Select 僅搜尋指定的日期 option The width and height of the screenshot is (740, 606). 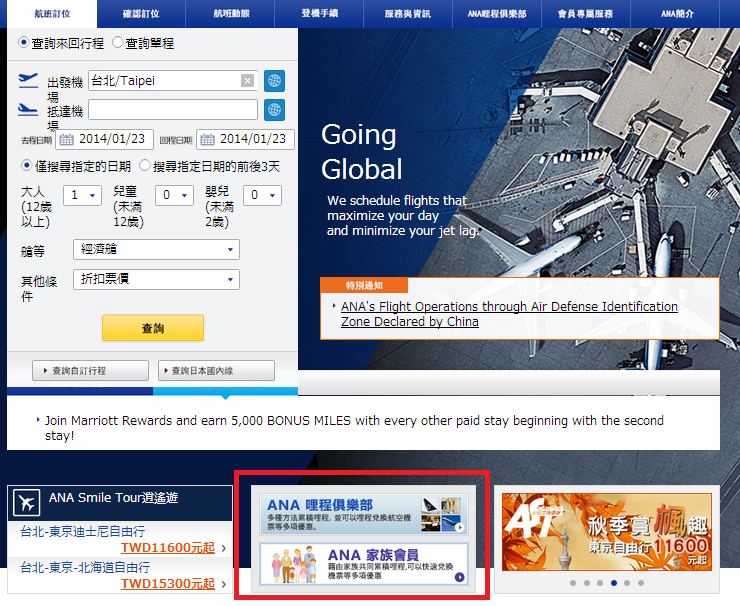coord(26,166)
